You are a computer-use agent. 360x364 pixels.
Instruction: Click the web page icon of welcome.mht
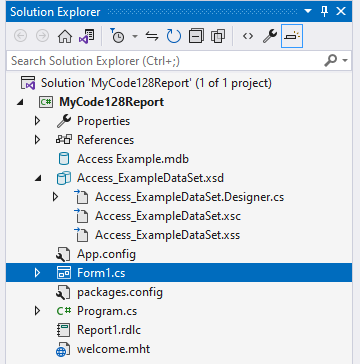63,349
